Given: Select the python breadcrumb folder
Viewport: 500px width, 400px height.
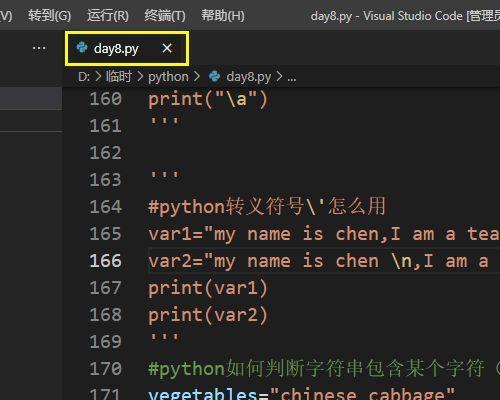Looking at the screenshot, I should pyautogui.click(x=168, y=77).
